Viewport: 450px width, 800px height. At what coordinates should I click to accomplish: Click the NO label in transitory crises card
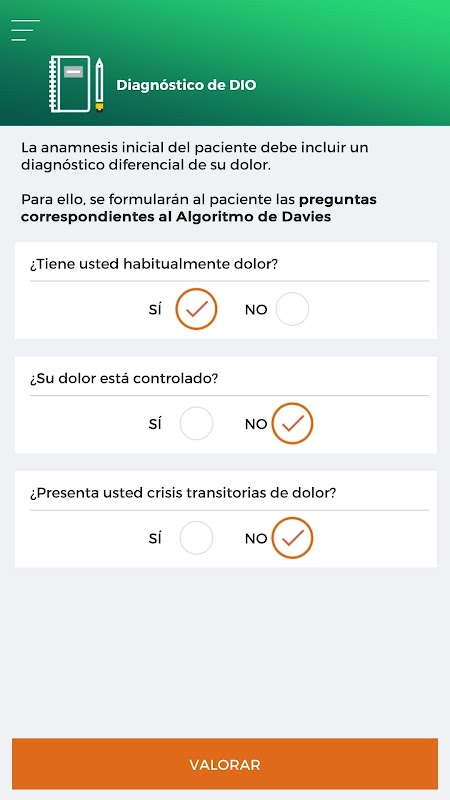click(256, 538)
